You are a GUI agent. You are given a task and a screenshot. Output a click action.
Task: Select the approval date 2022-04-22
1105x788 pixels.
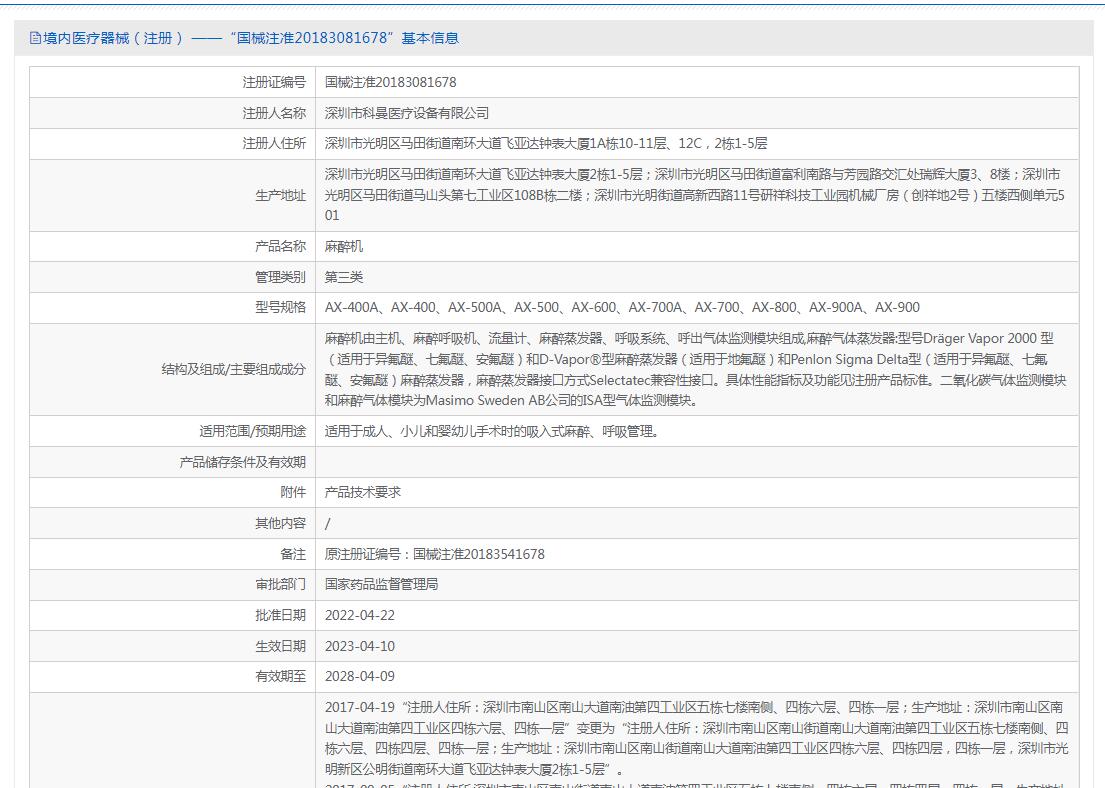click(x=359, y=615)
